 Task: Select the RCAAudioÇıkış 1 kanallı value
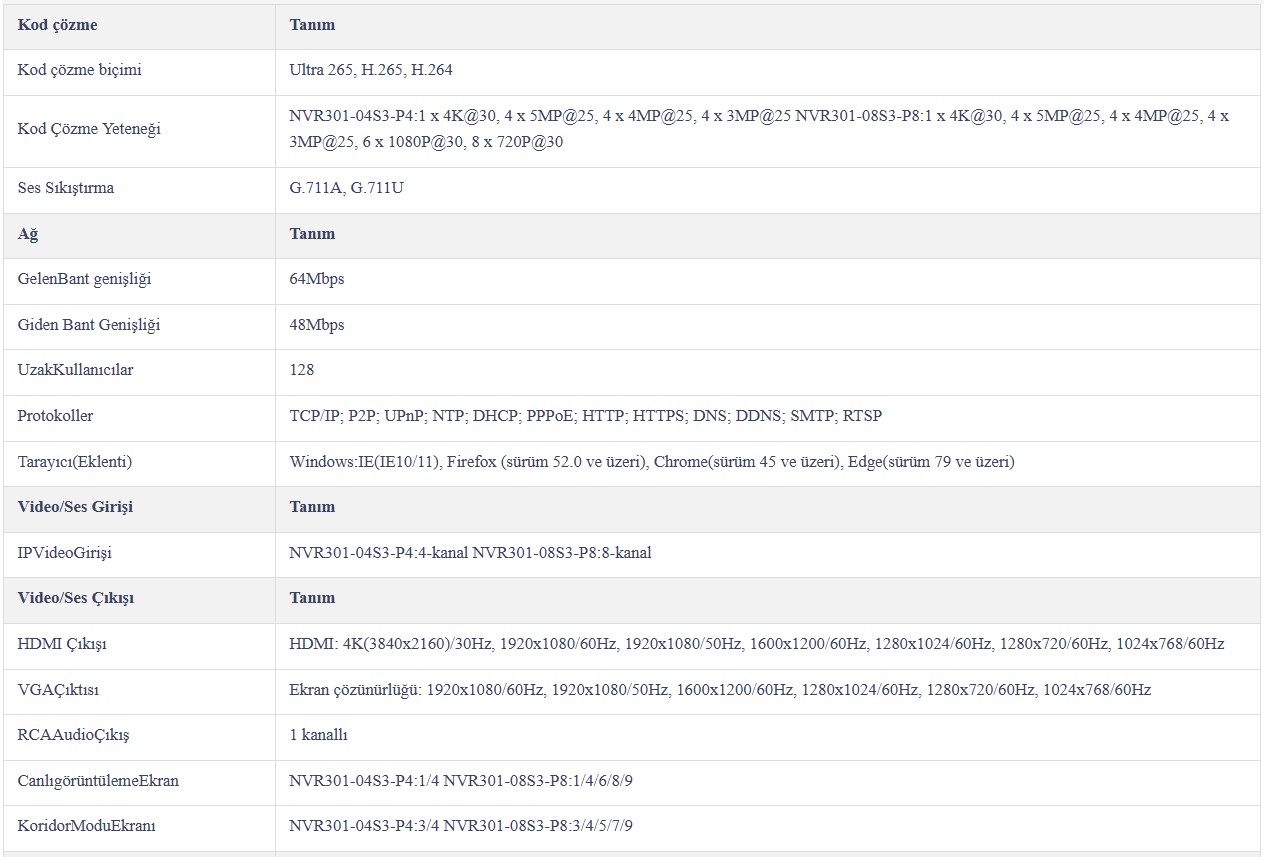[x=319, y=735]
